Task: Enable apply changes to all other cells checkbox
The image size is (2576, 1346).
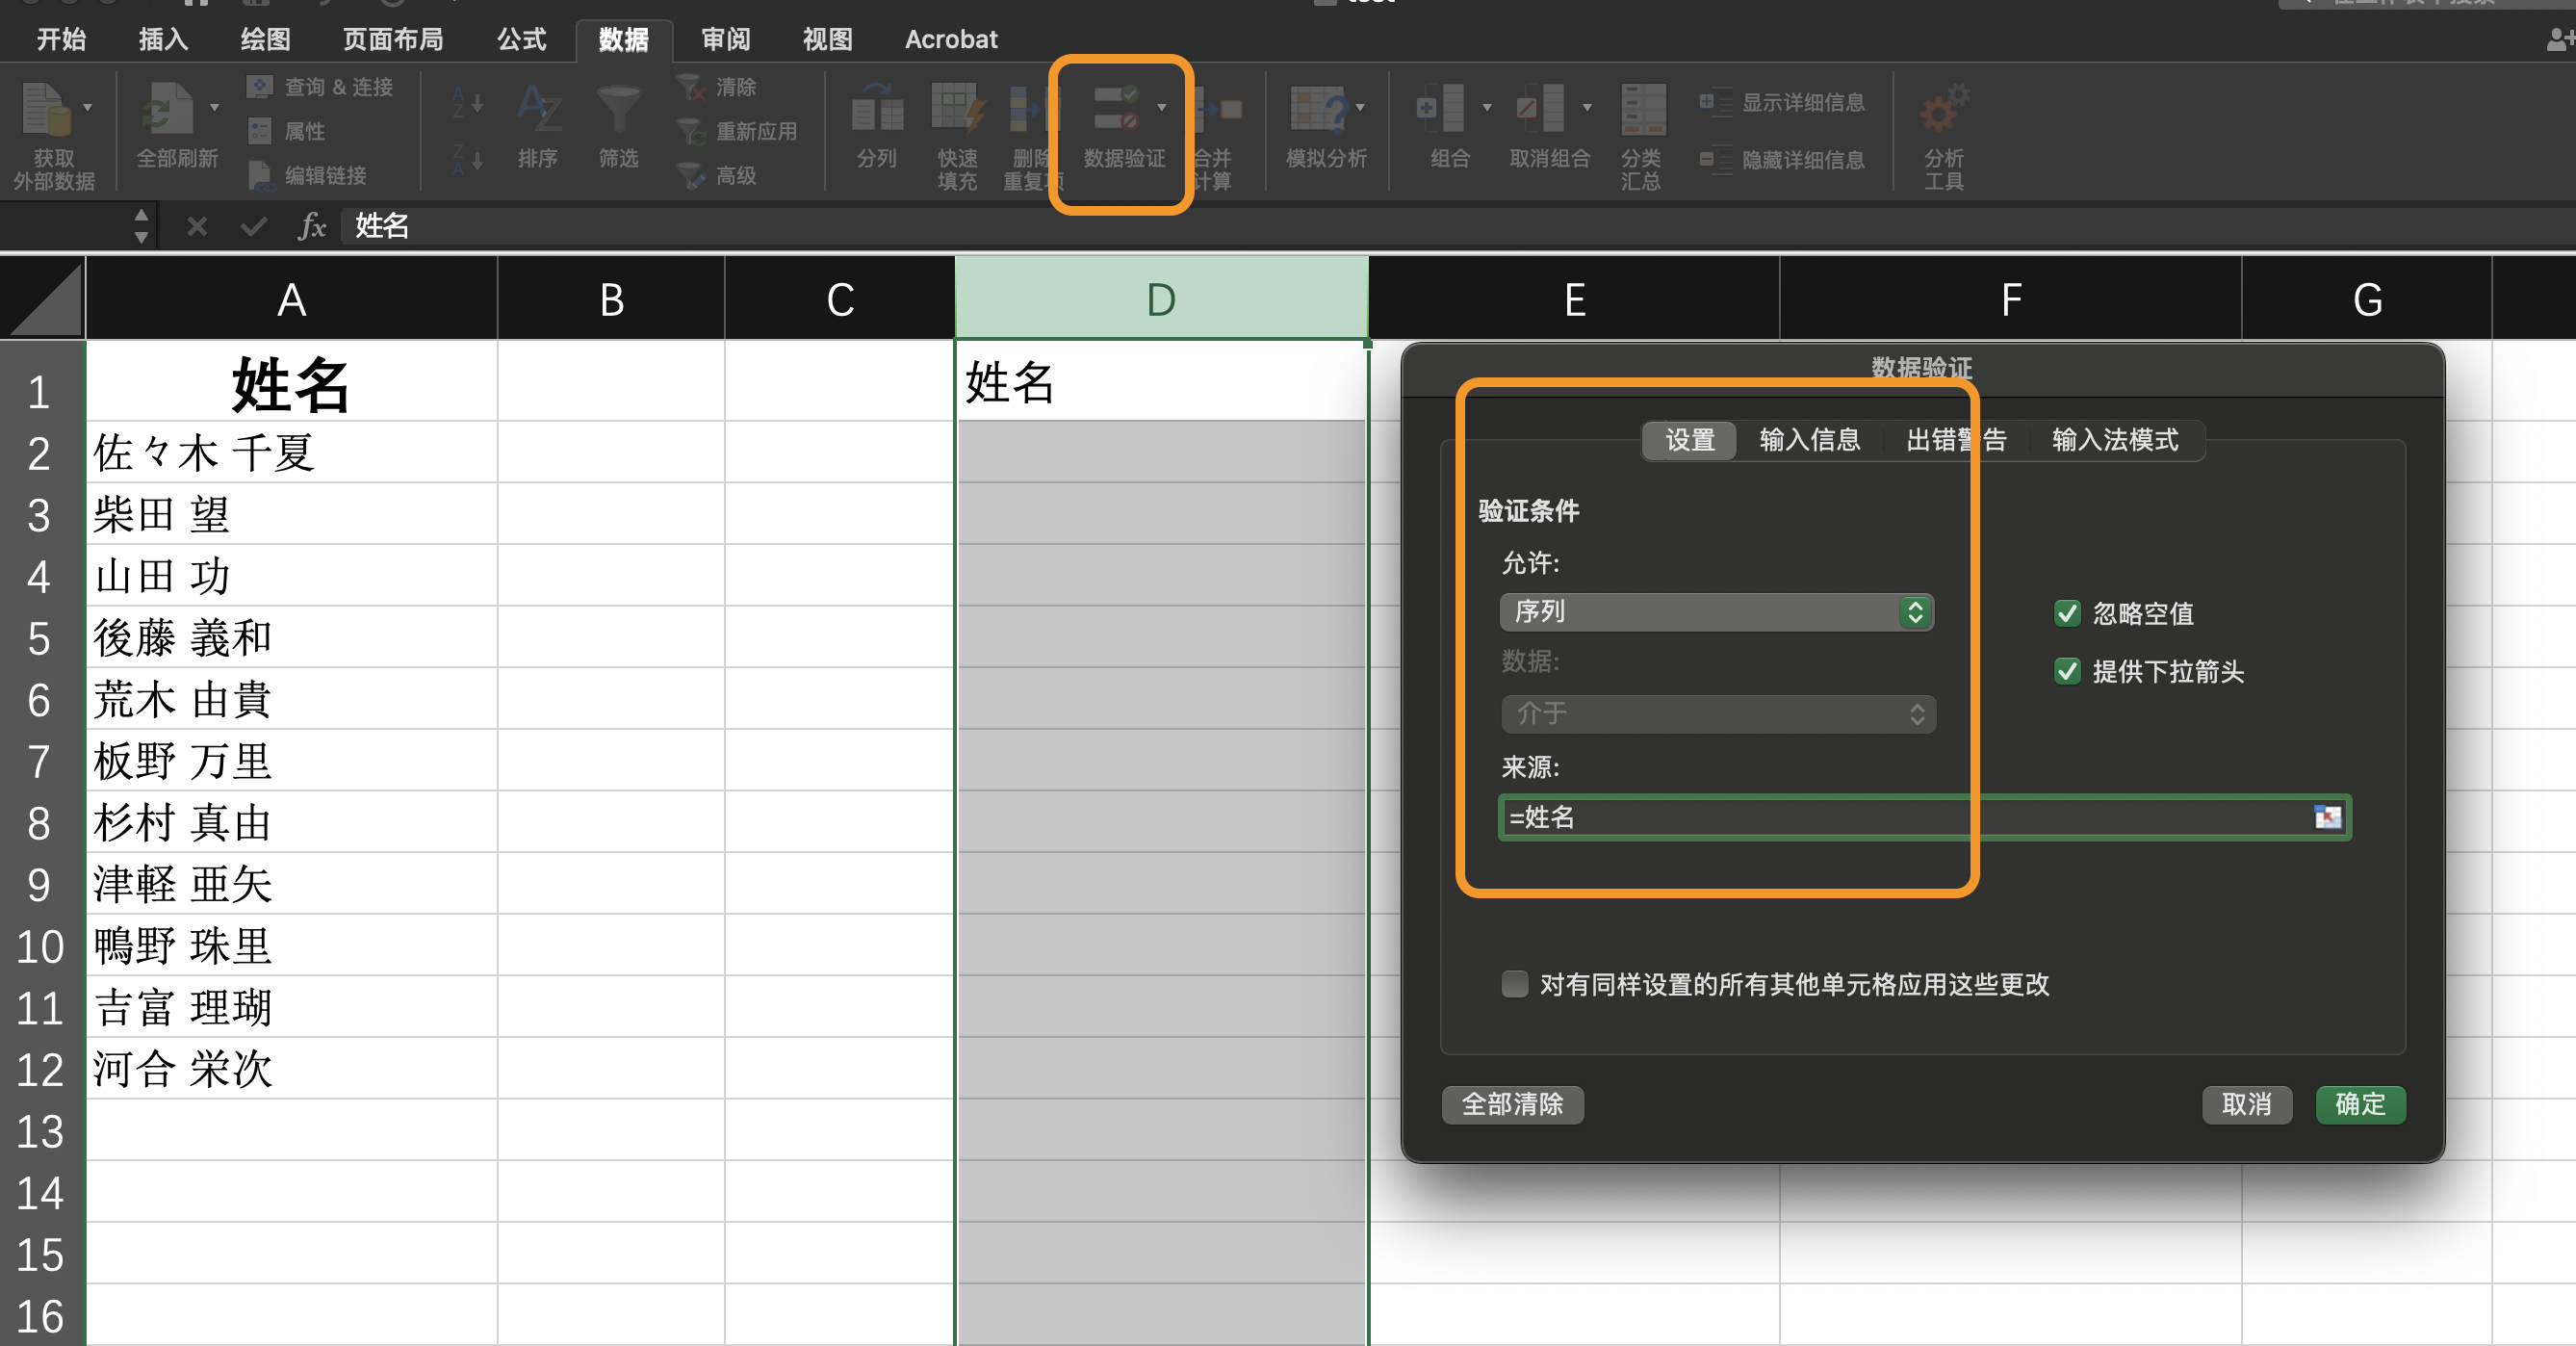Action: (x=1514, y=985)
